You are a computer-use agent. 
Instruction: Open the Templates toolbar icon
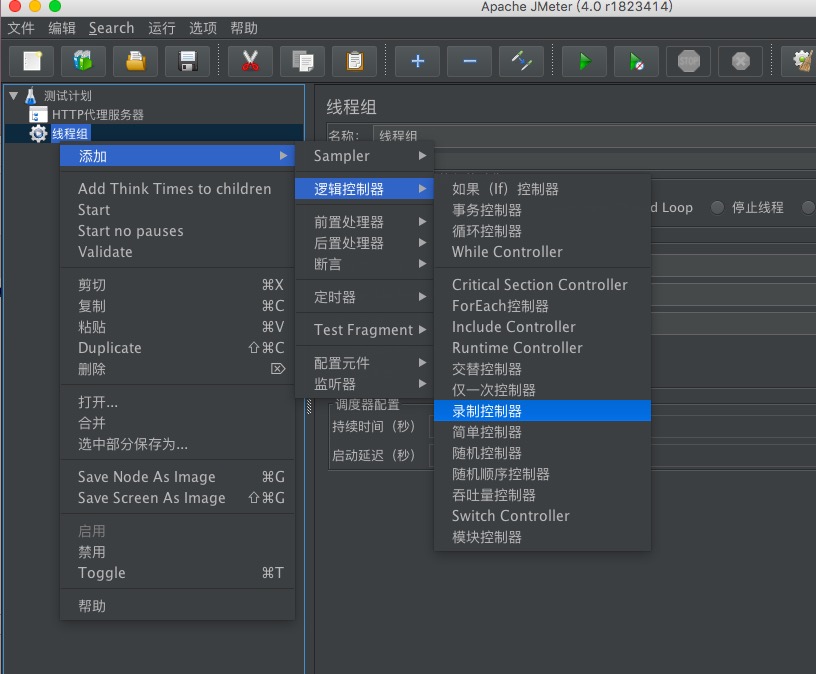[x=83, y=61]
